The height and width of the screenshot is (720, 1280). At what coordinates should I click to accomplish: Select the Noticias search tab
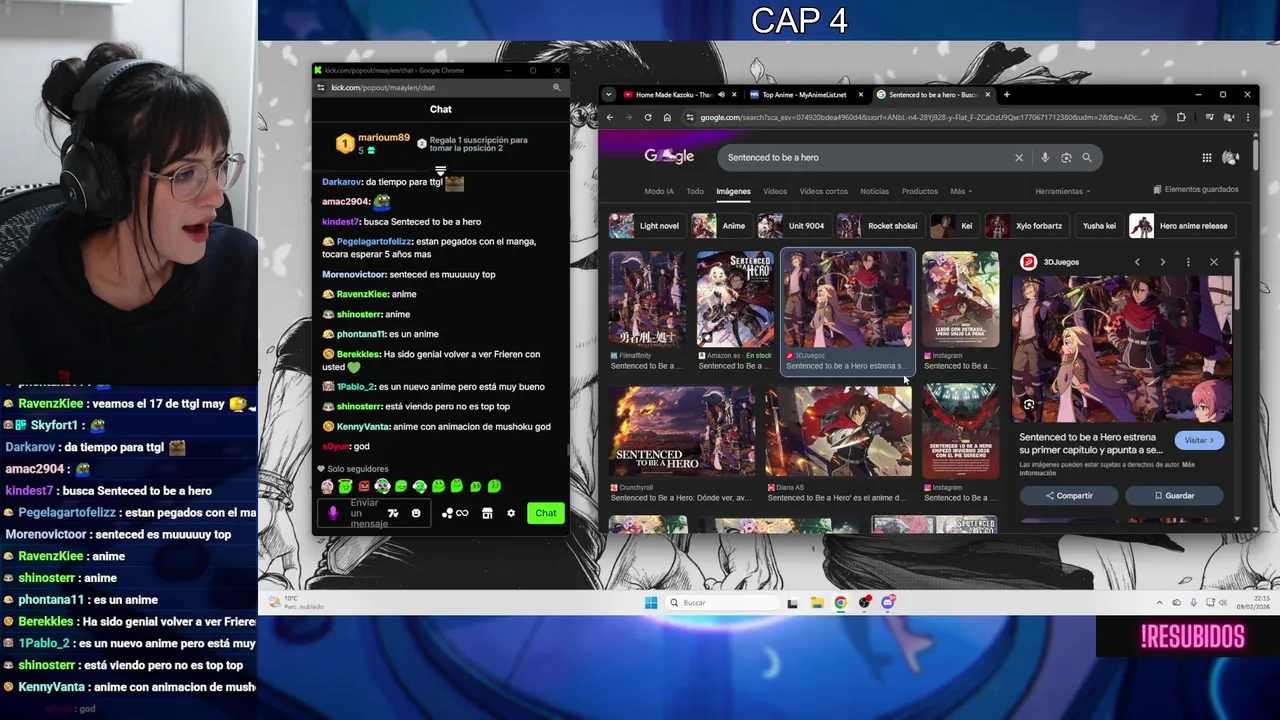tap(874, 191)
